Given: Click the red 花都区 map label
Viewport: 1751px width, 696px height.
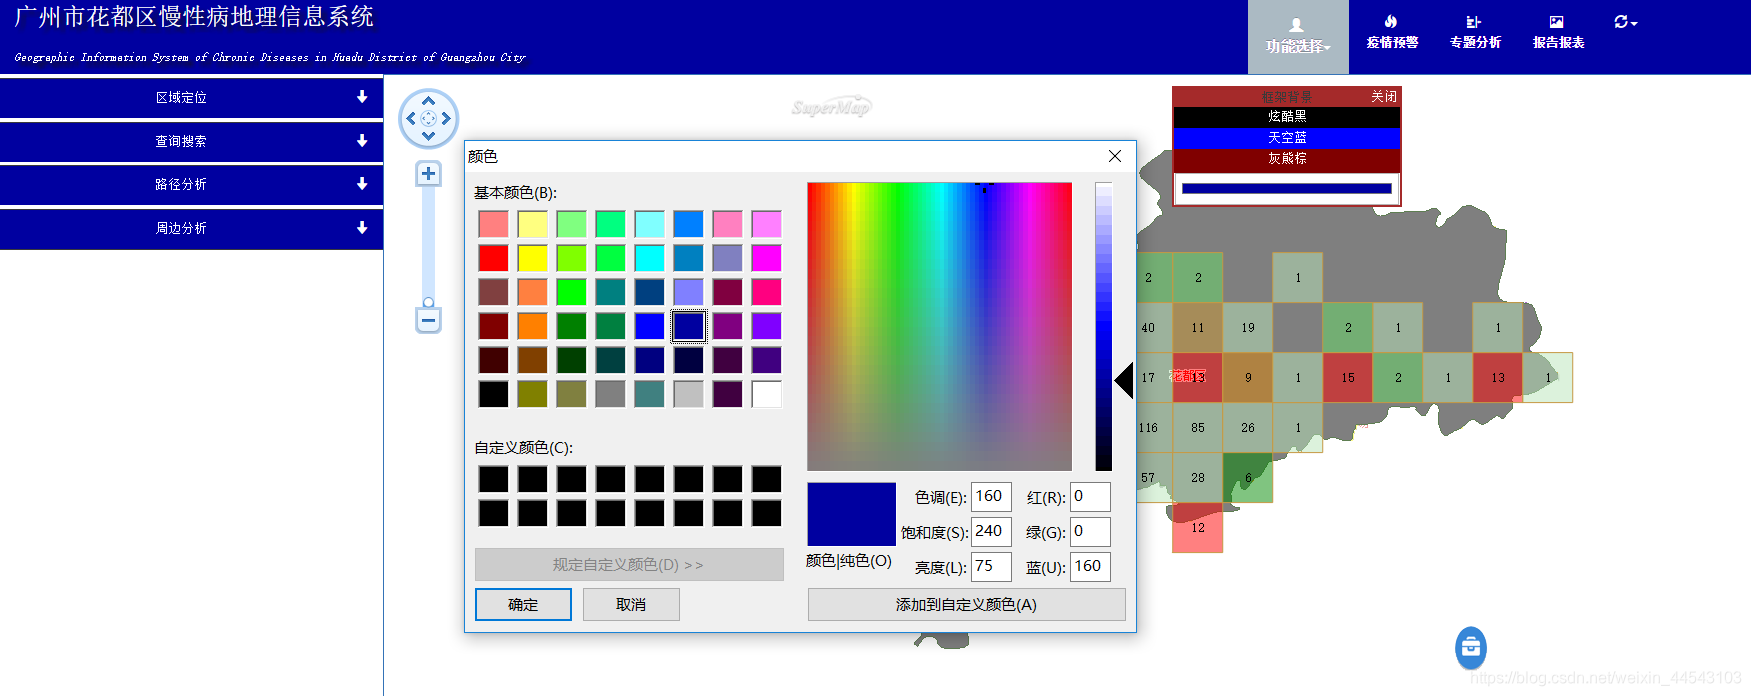Looking at the screenshot, I should pyautogui.click(x=1187, y=376).
